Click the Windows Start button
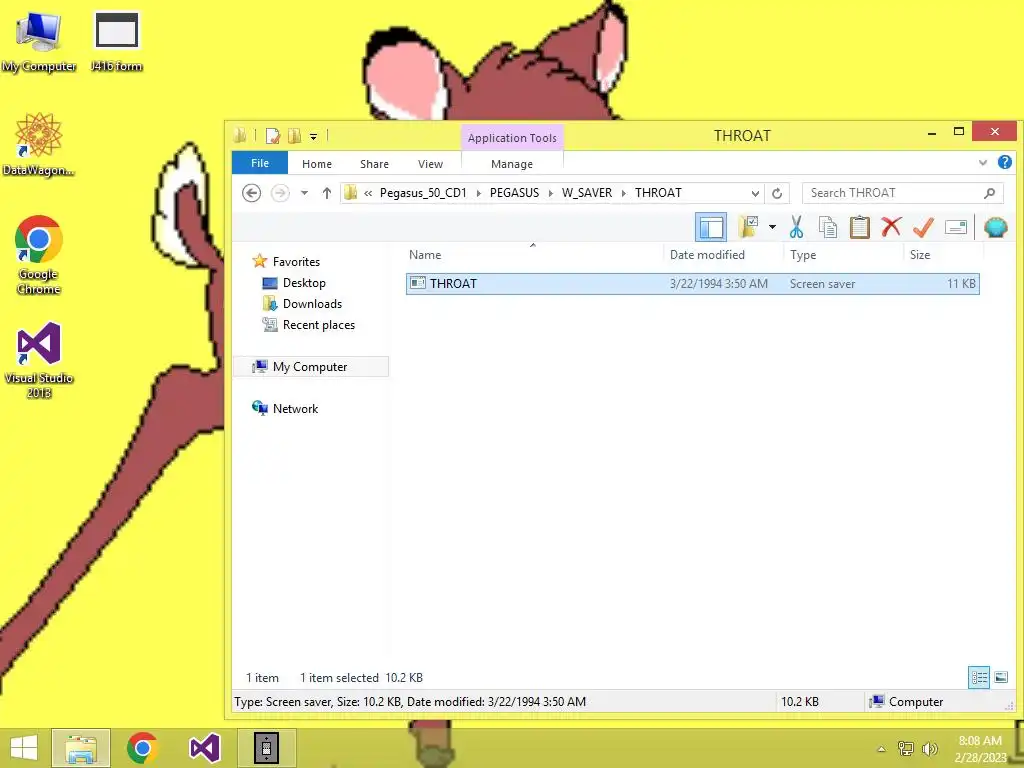 pos(24,748)
